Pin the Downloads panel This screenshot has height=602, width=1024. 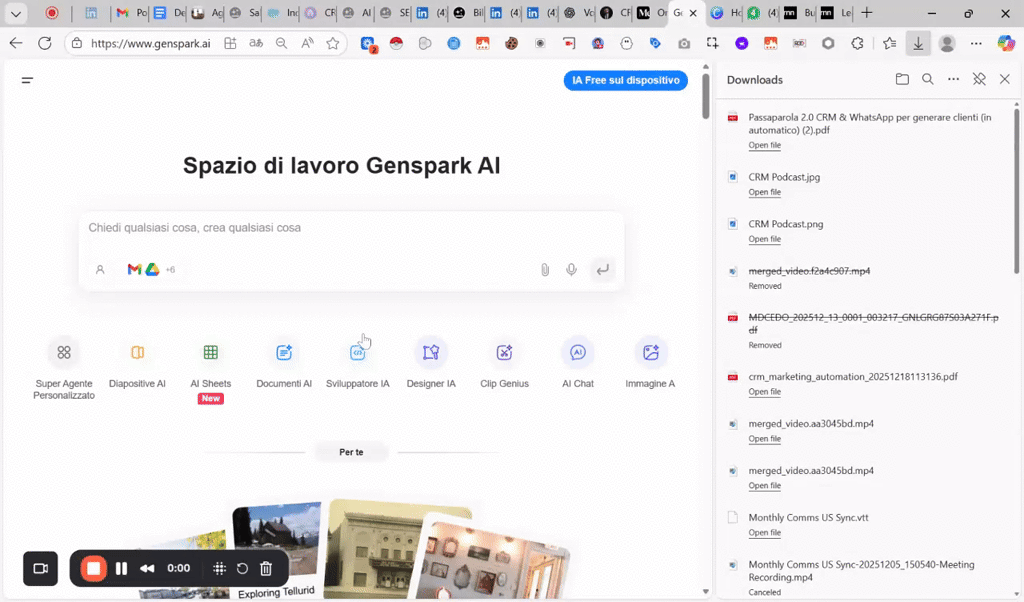click(x=979, y=80)
